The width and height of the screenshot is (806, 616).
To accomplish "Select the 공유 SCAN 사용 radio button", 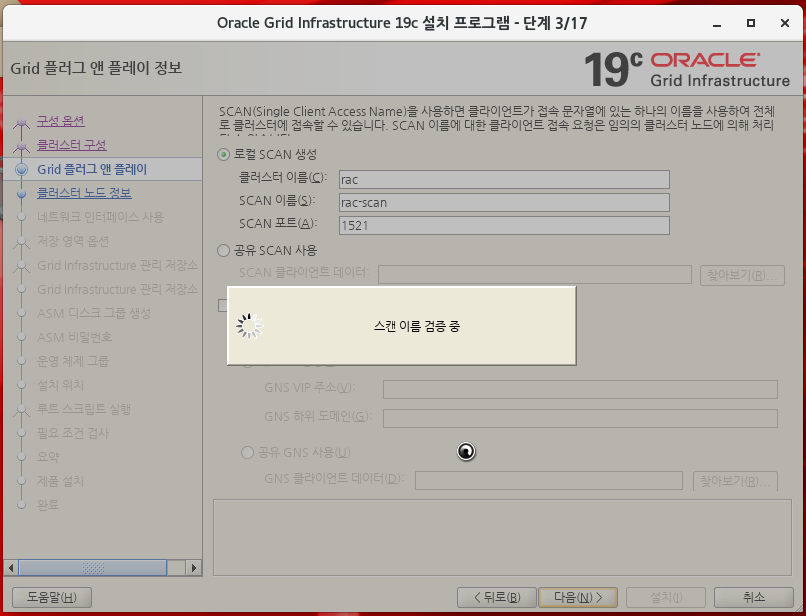I will point(223,250).
